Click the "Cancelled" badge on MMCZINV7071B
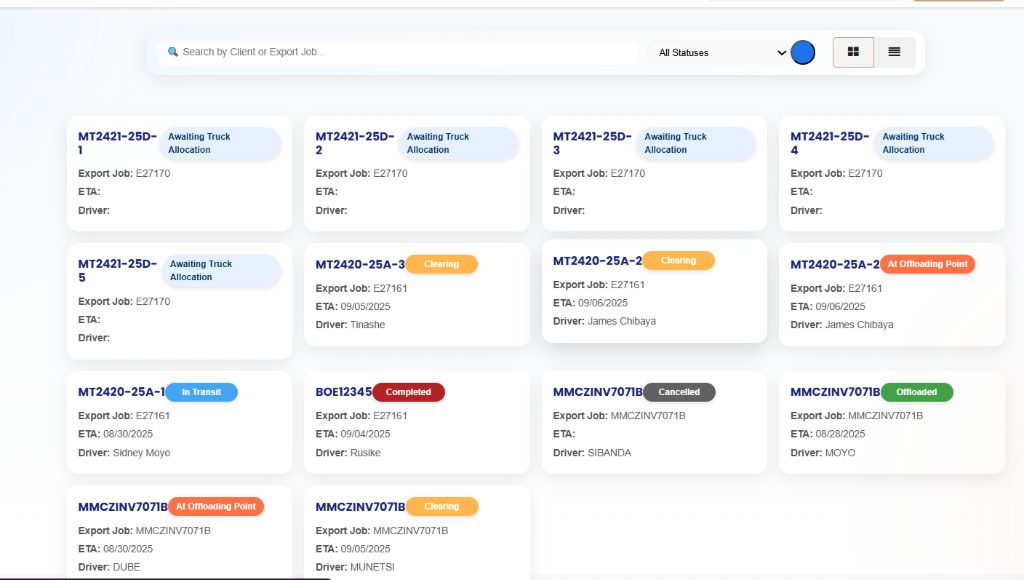1024x580 pixels. tap(680, 392)
